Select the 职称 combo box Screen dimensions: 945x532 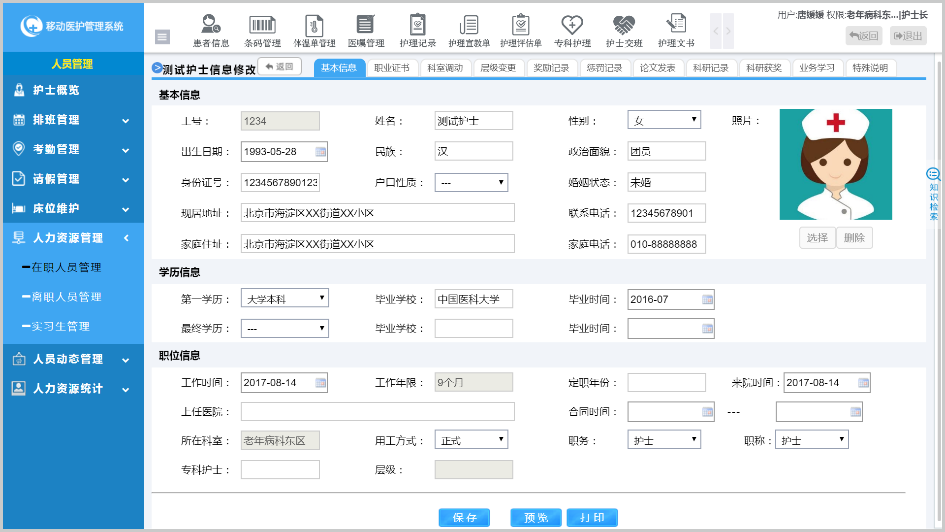point(812,440)
